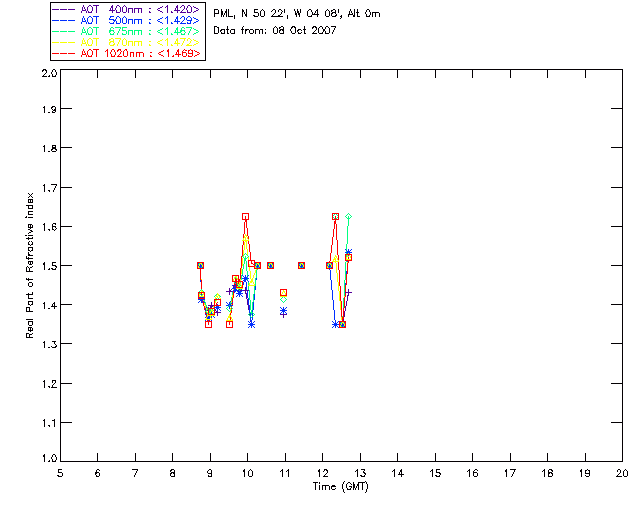Viewport: 640px width, 512px height.
Task: Select the data marker at 1.5 near time 11.4
Action: pos(301,265)
